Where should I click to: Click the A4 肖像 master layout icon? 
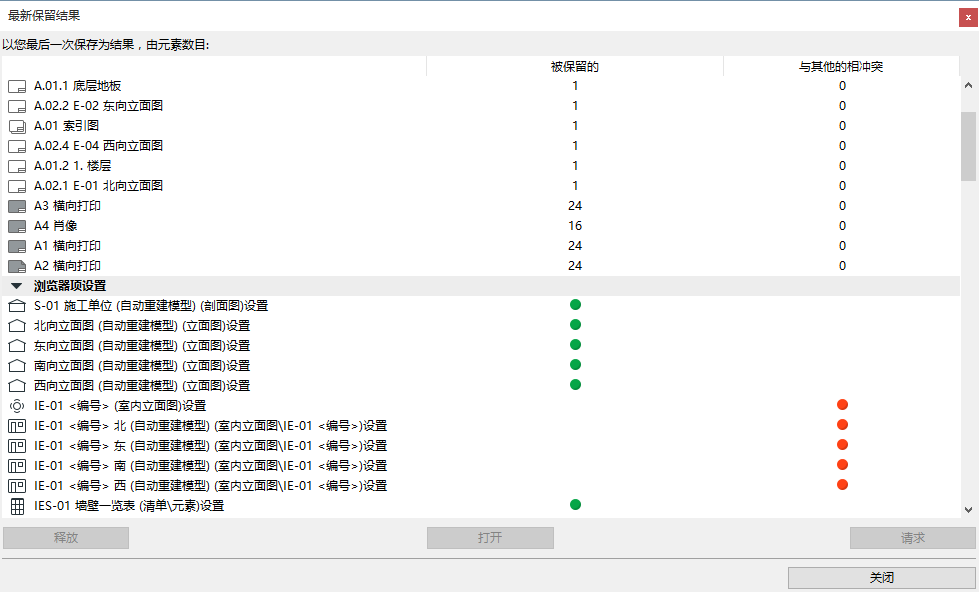pos(16,225)
